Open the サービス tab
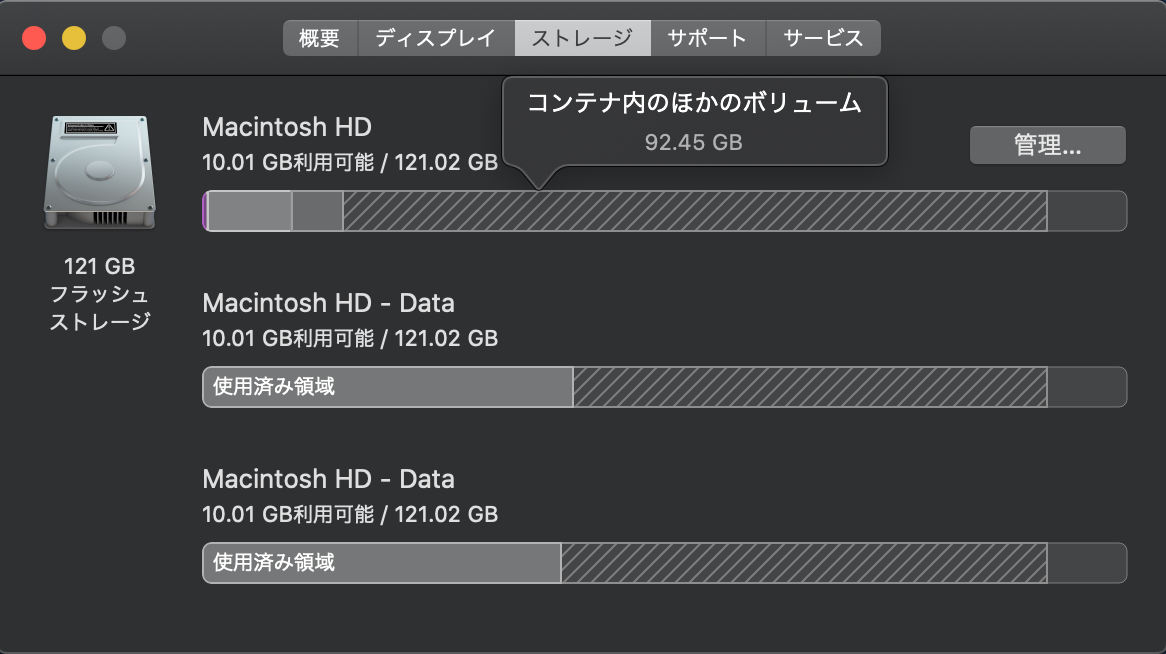This screenshot has width=1166, height=654. [x=822, y=39]
